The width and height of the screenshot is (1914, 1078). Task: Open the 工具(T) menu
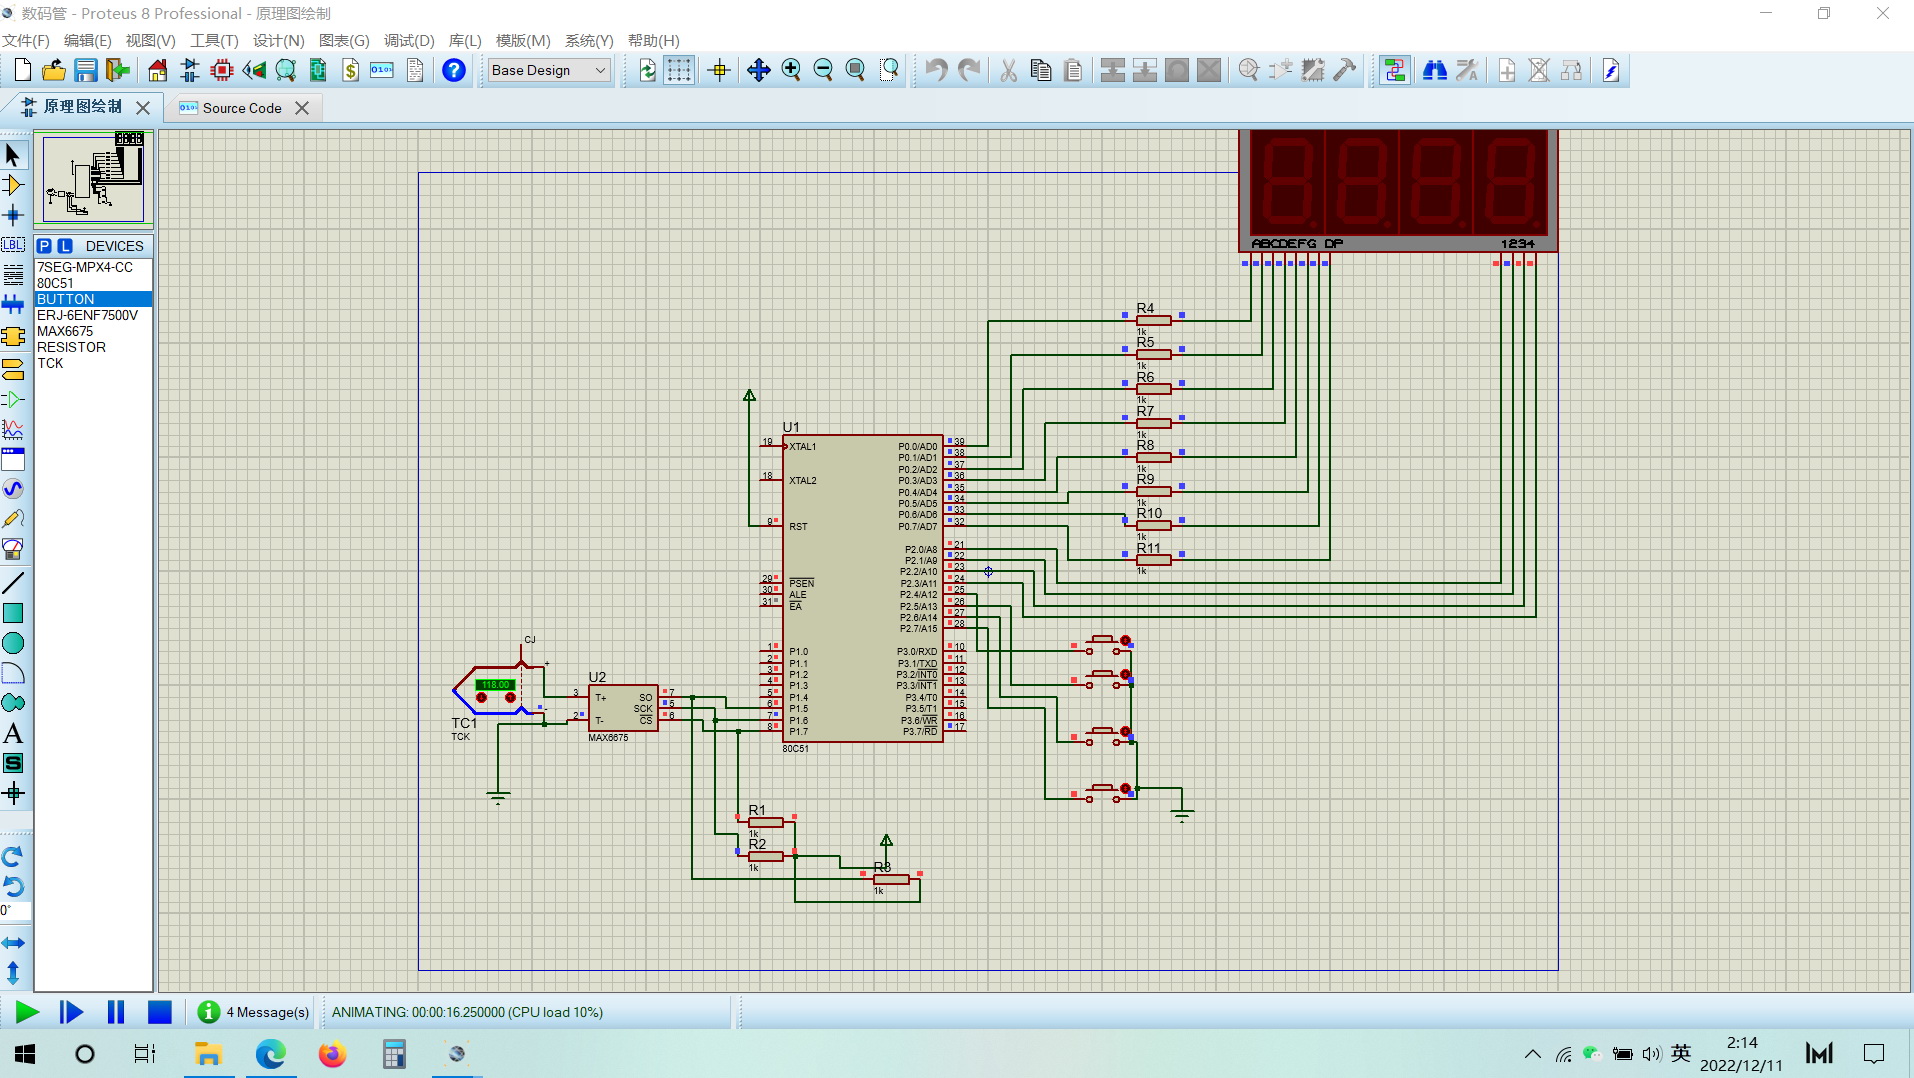coord(214,40)
